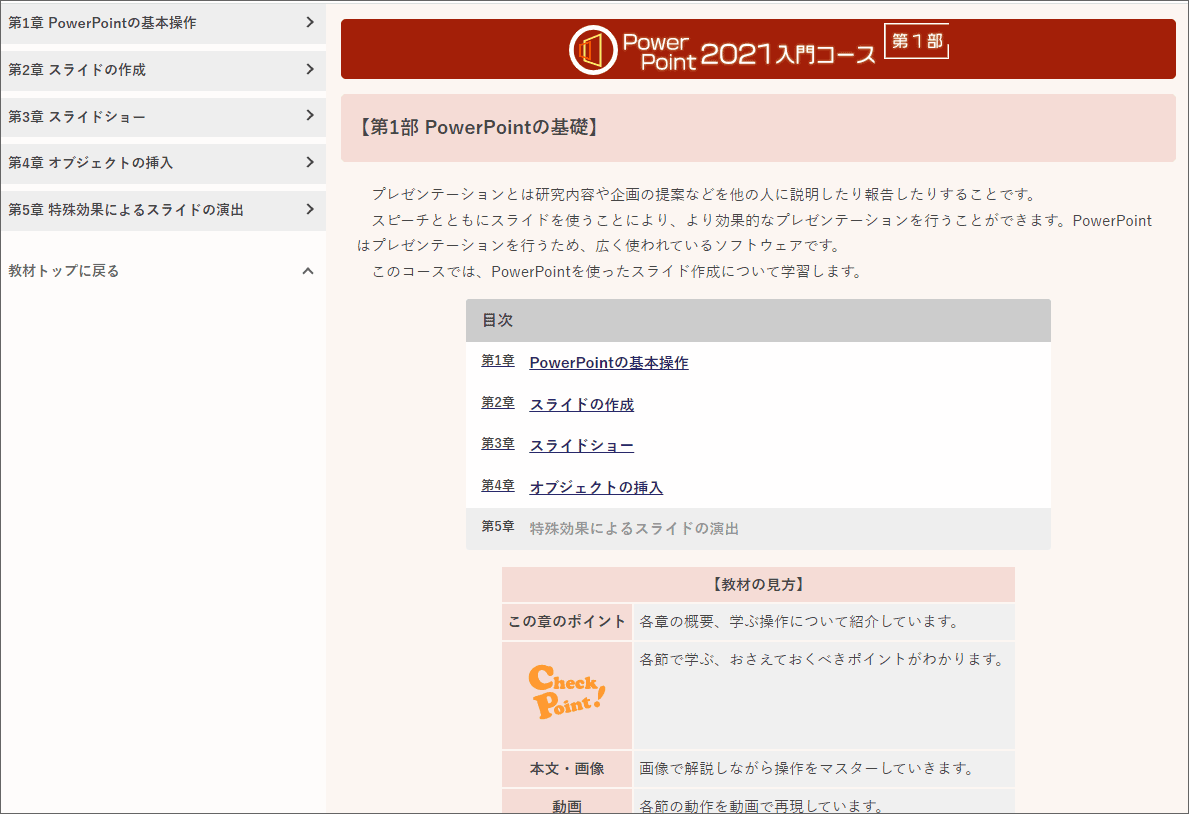
Task: Open sidebar item 第4章 オブジェクトの挿入
Action: click(163, 163)
